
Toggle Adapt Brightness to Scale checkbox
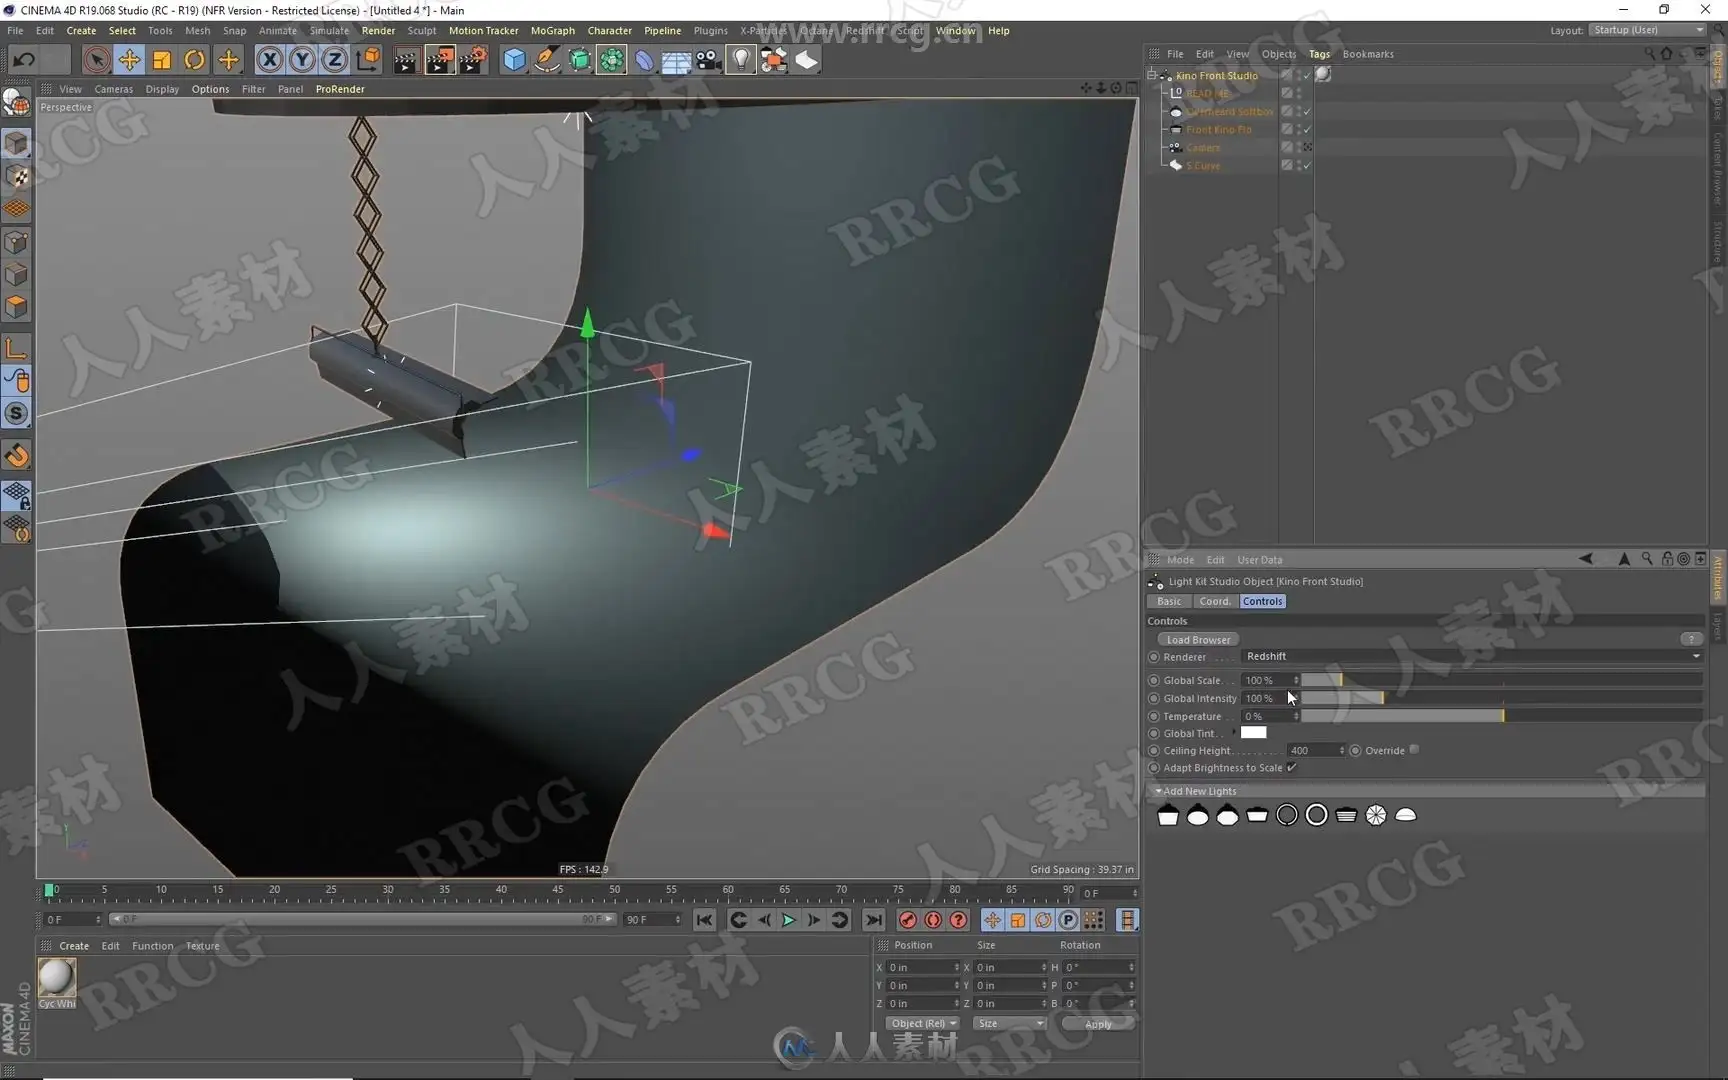[1292, 768]
